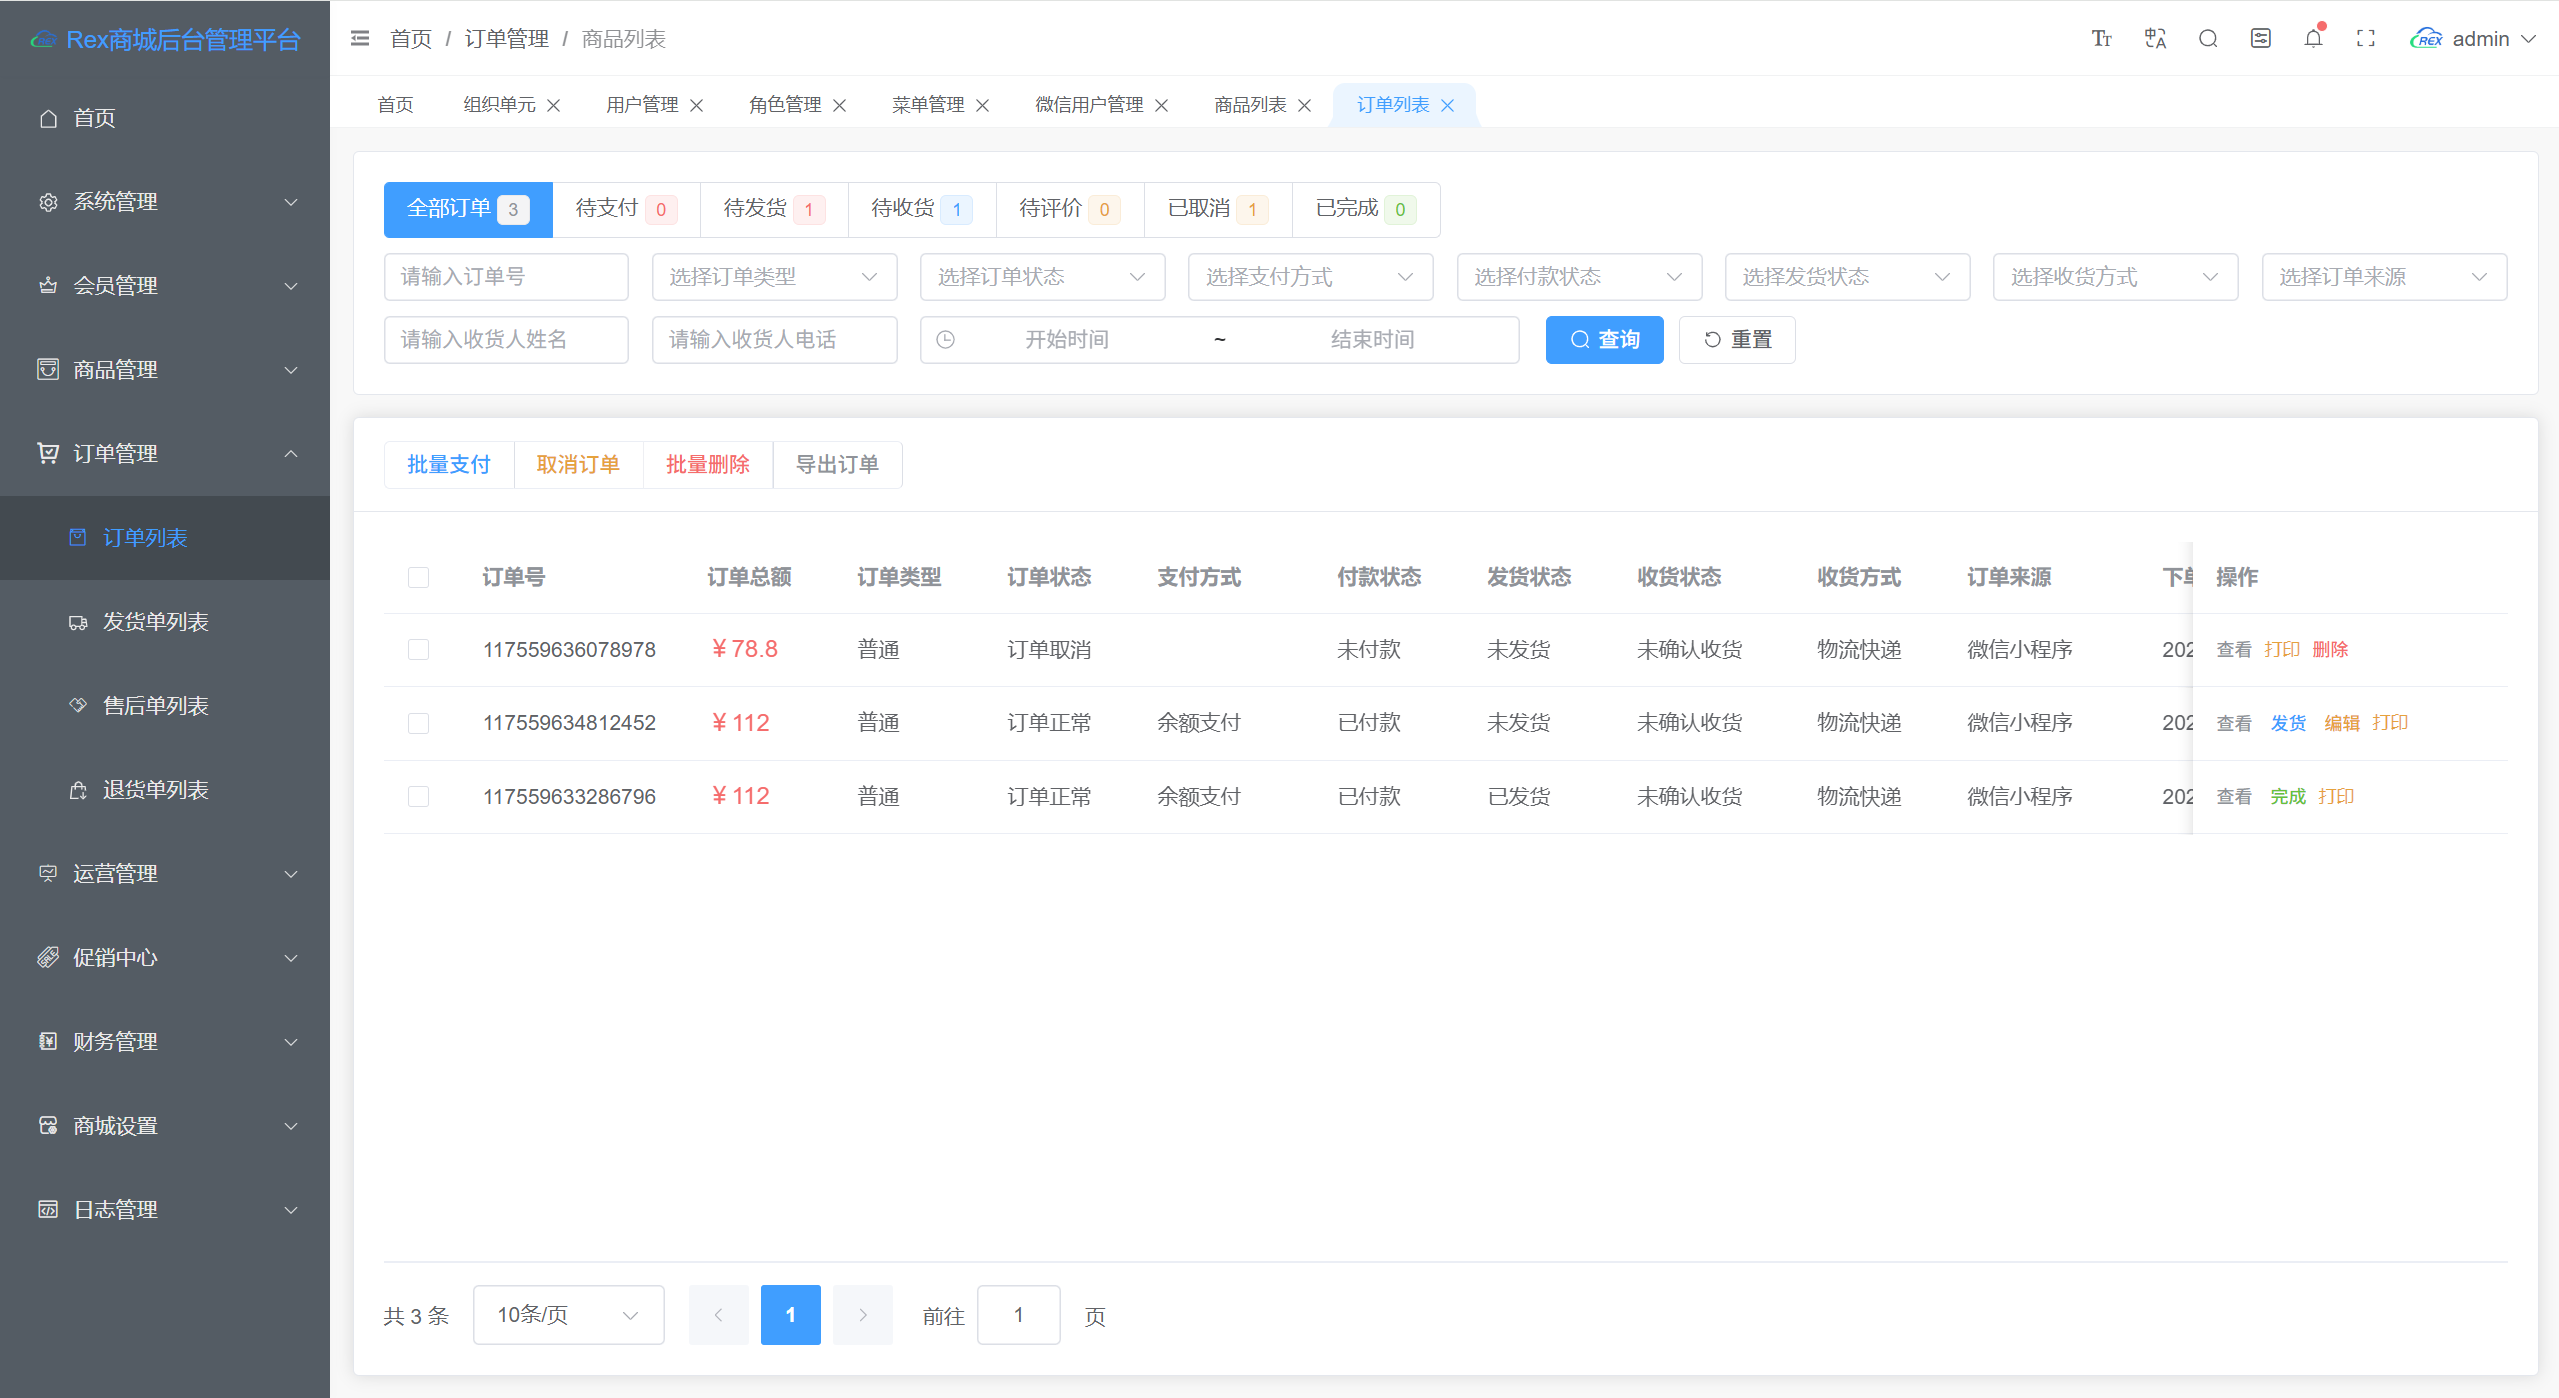This screenshot has width=2559, height=1398.
Task: Click the admin avatar icon
Action: click(2426, 38)
